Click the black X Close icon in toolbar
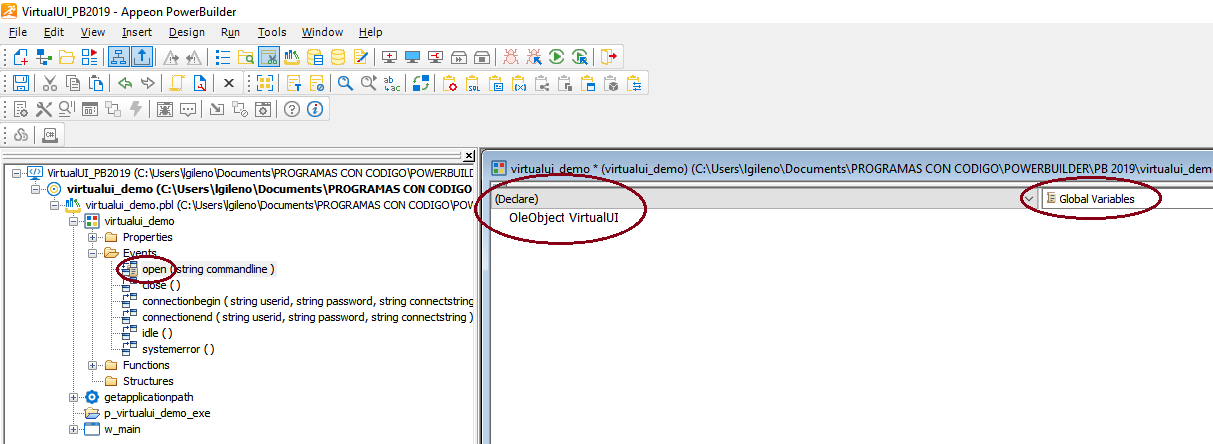1213x444 pixels. click(228, 83)
